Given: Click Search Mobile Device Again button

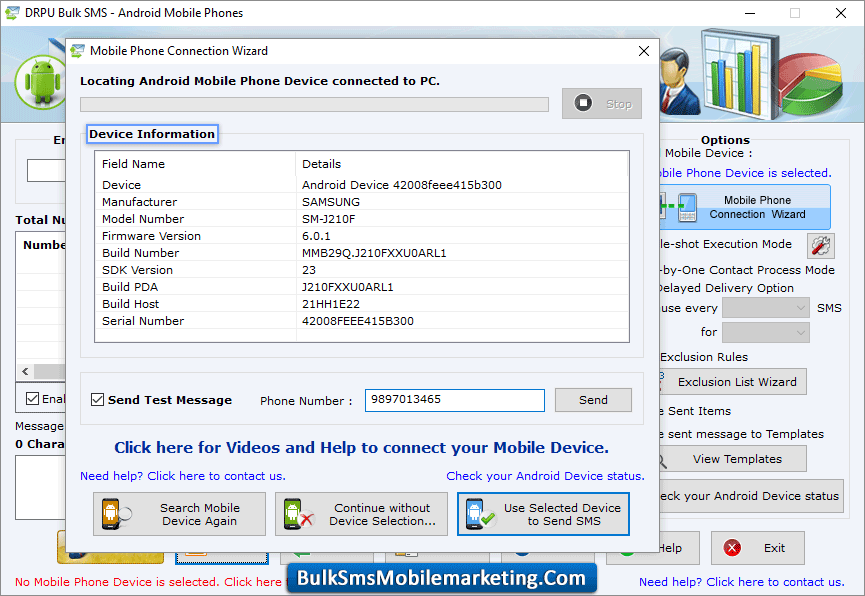Looking at the screenshot, I should tap(179, 514).
